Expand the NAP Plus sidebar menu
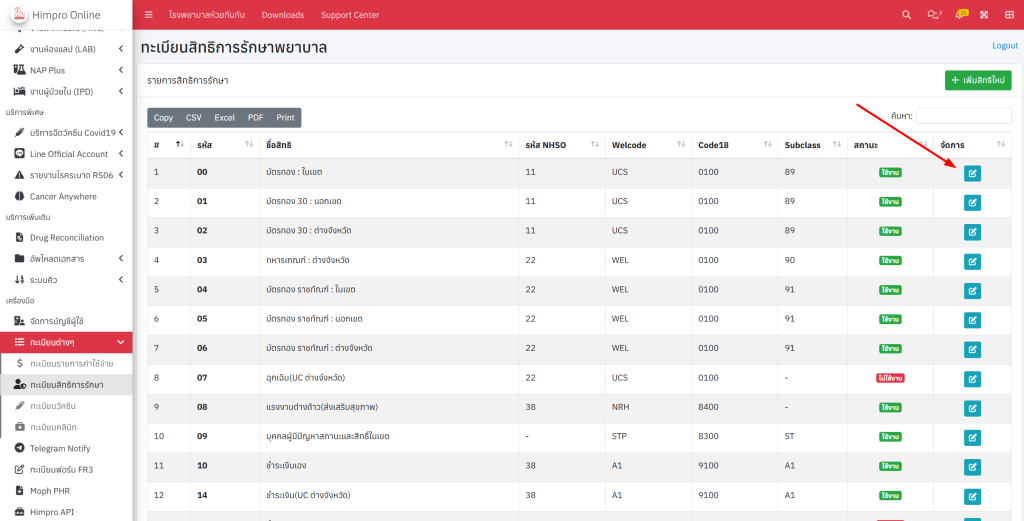The width and height of the screenshot is (1024, 521). tap(66, 70)
